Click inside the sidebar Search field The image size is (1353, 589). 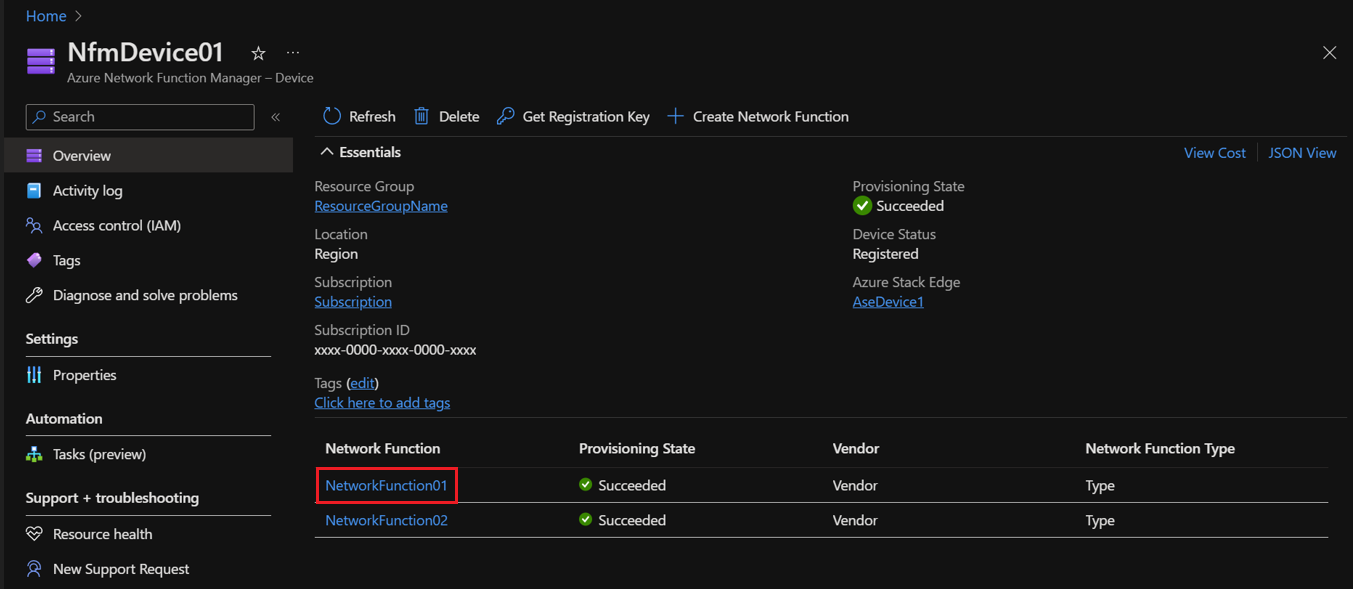pos(139,116)
